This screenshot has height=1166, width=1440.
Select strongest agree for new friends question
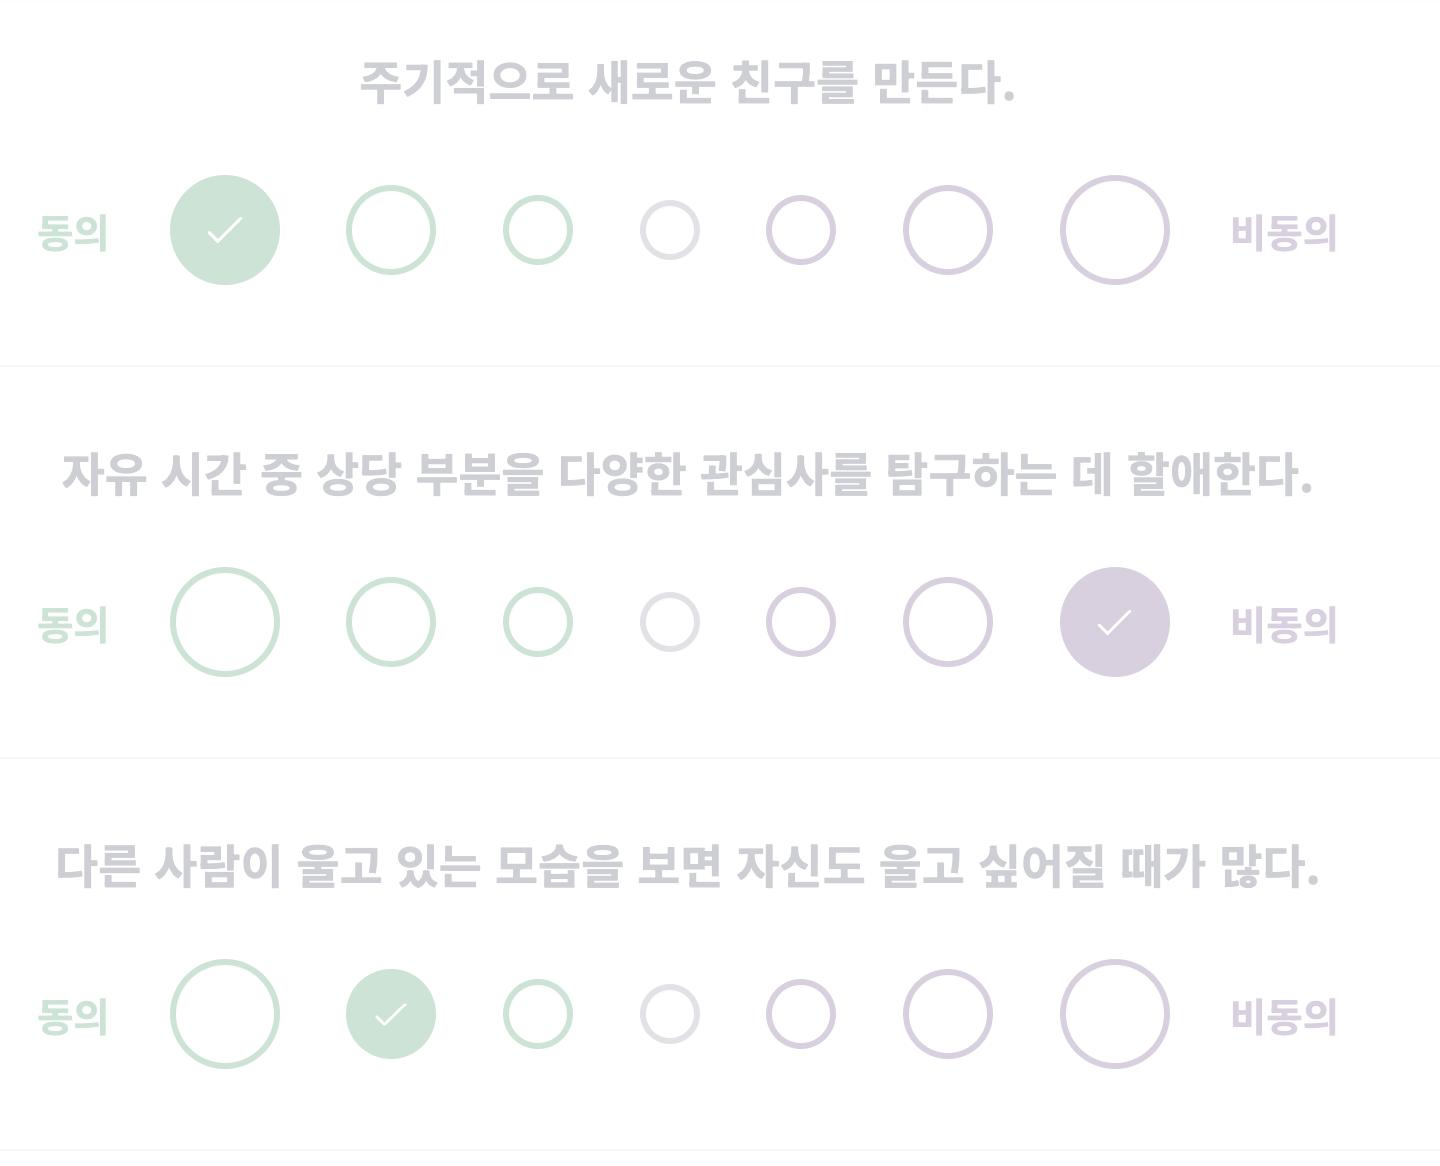click(x=225, y=230)
